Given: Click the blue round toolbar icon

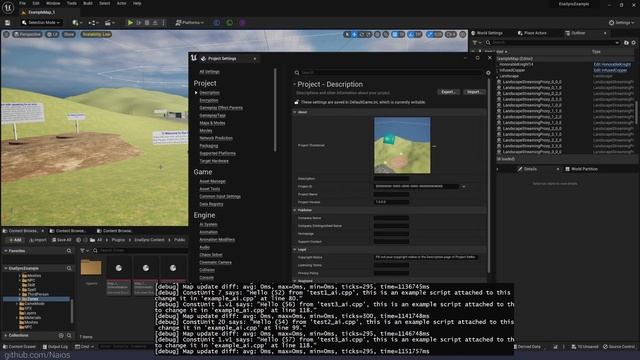Looking at the screenshot, I should 217,22.
